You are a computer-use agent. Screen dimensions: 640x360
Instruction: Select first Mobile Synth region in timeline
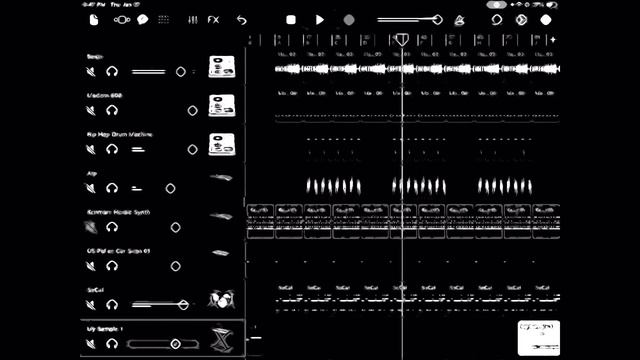260,222
